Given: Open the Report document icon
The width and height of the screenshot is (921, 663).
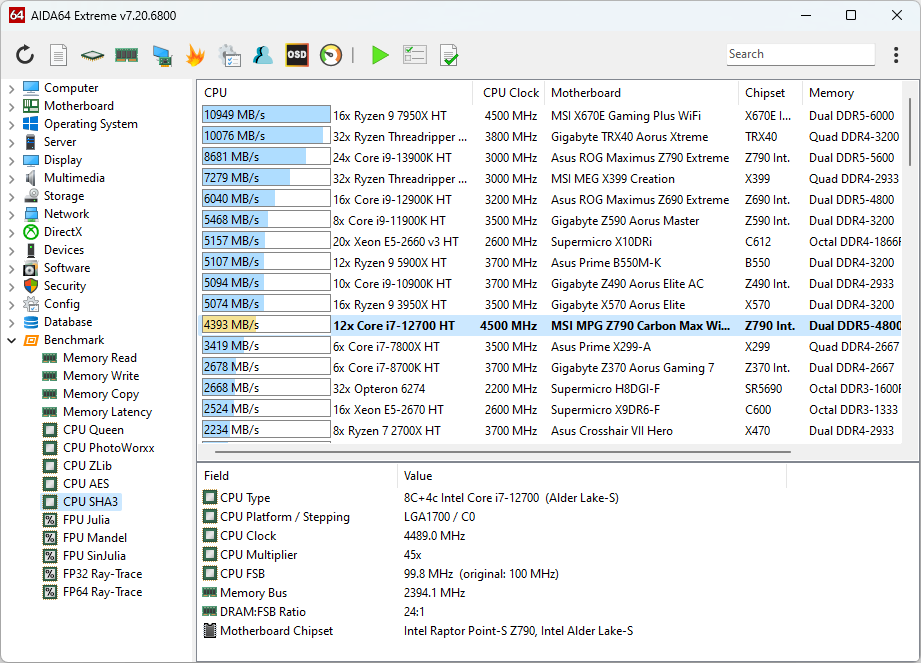Looking at the screenshot, I should (x=59, y=55).
